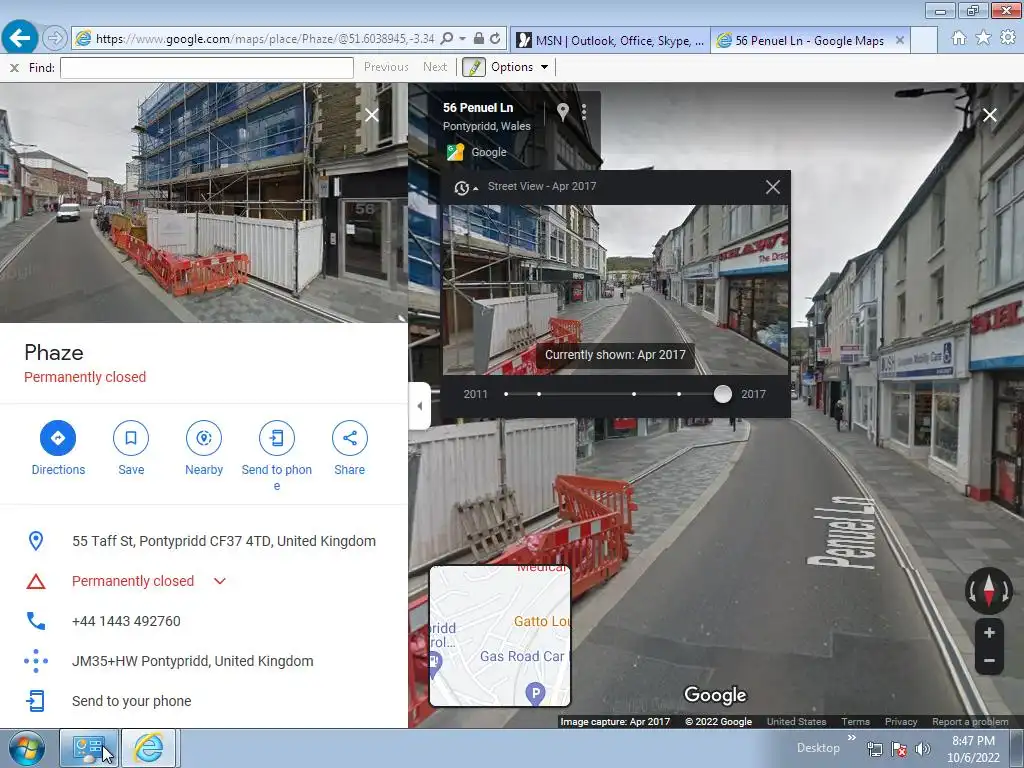Click the time travel clock icon
Screen dimensions: 1024x768
[462, 187]
